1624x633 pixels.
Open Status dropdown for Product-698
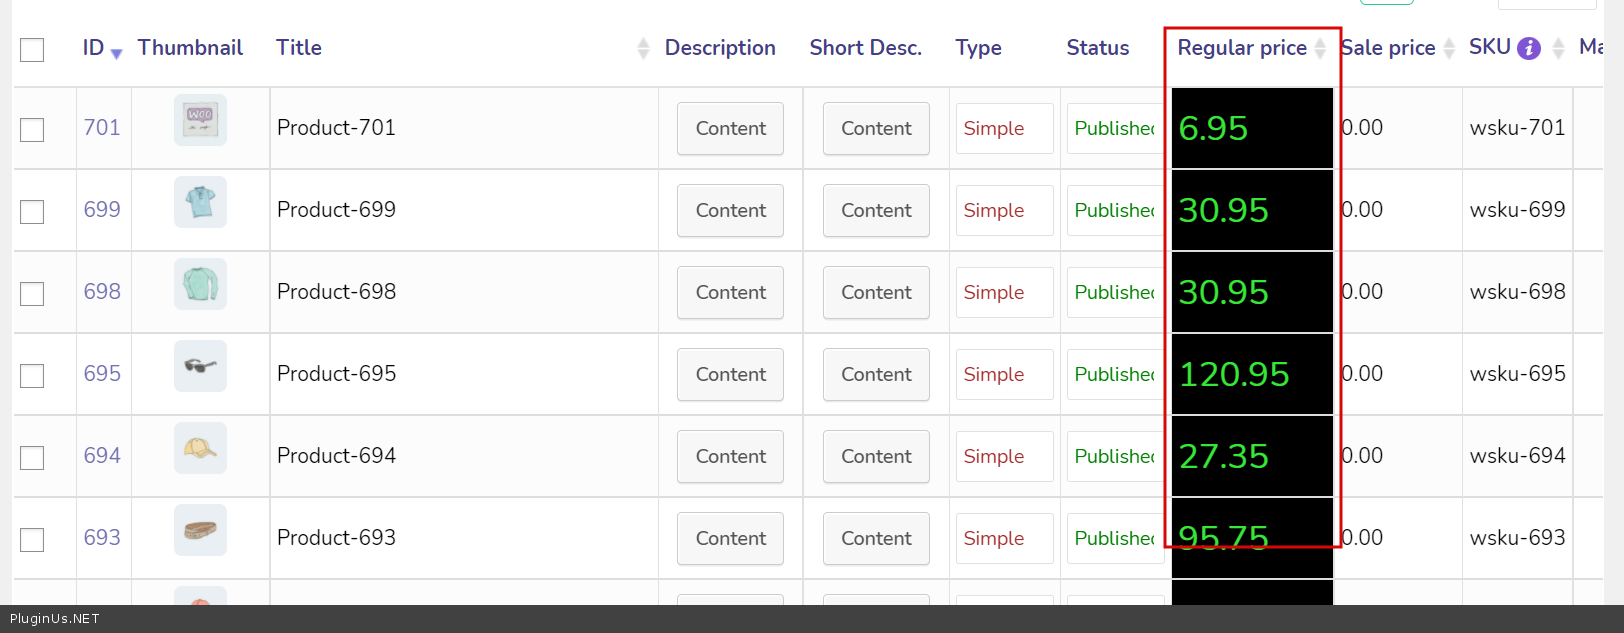[x=1114, y=292]
